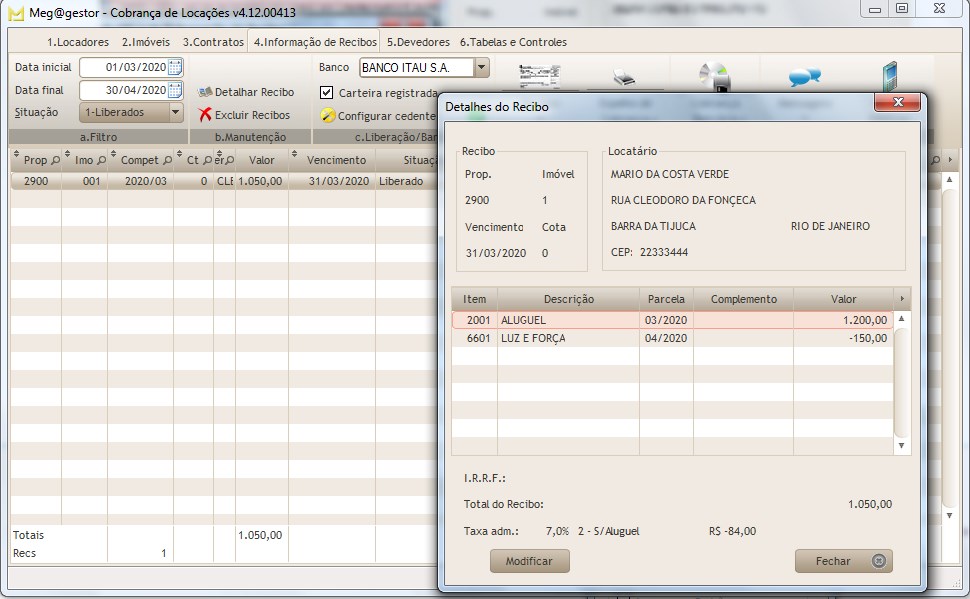This screenshot has height=599, width=970.
Task: Open the calendar picker for Data final
Action: 175,90
